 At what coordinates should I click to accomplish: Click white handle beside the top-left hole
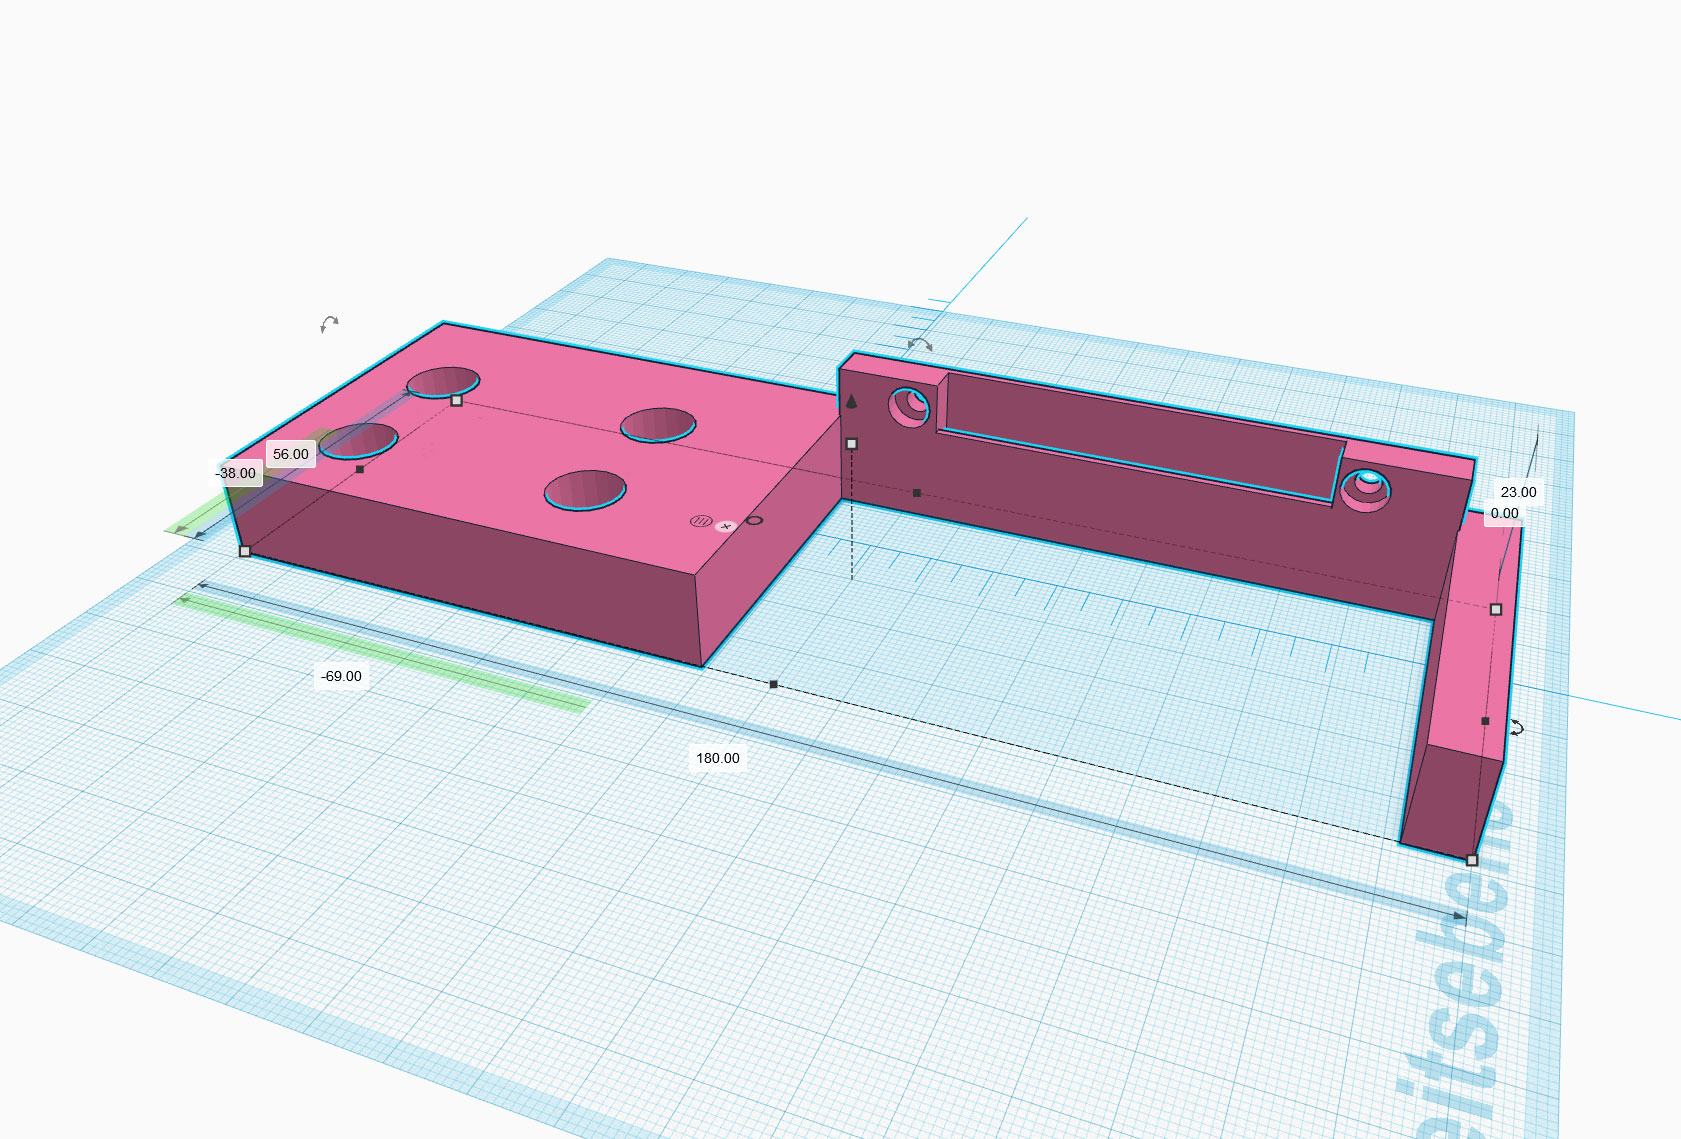(457, 400)
